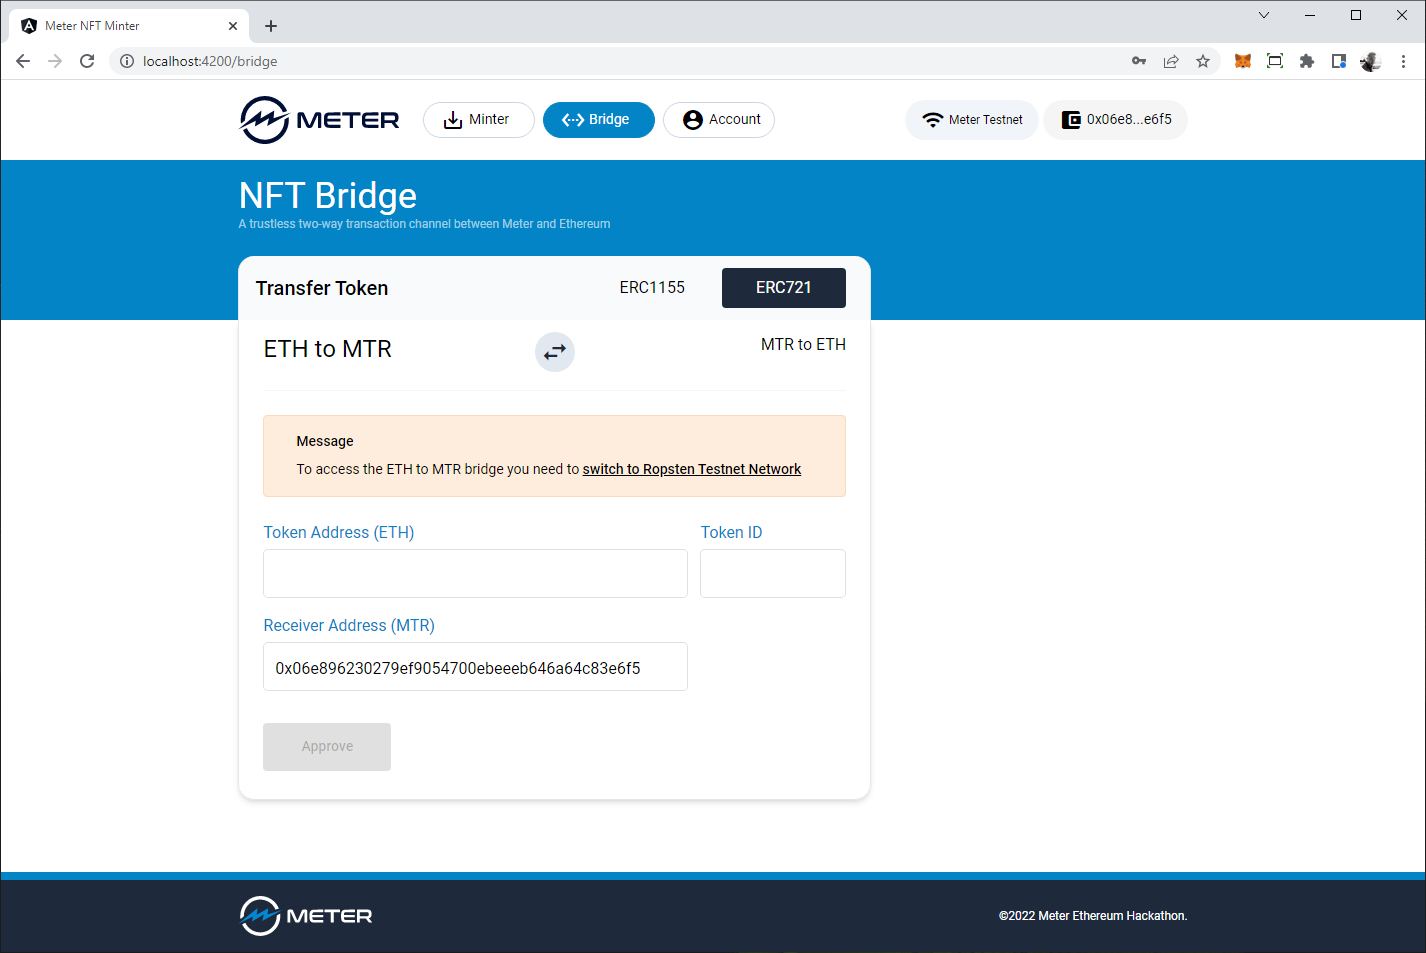View site information icon in address bar
Screen dimensions: 1426x953
(127, 61)
